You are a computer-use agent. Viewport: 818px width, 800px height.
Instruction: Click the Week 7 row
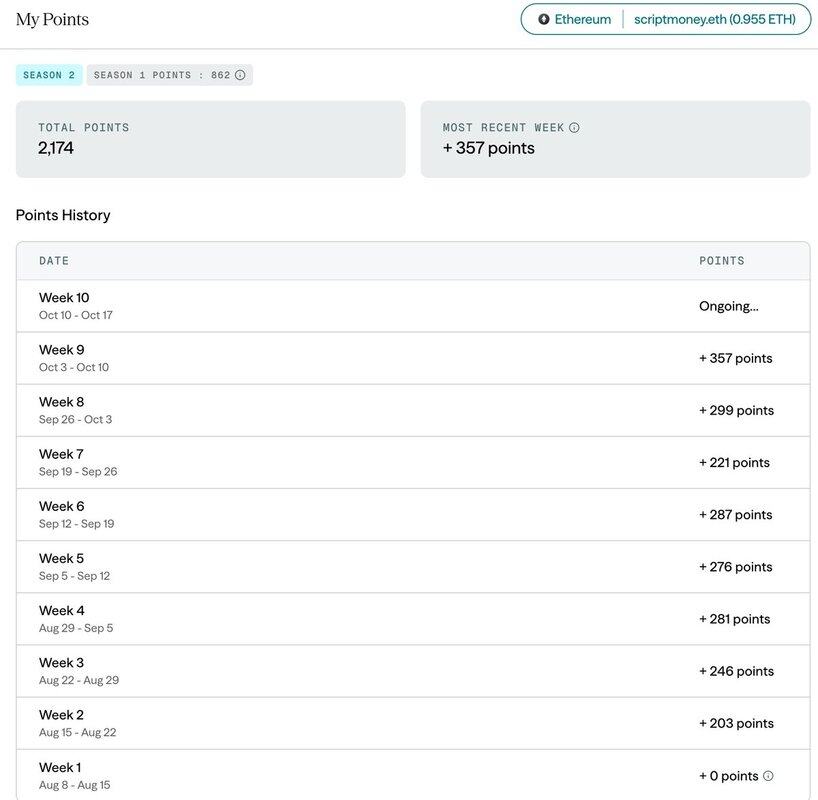click(x=412, y=462)
